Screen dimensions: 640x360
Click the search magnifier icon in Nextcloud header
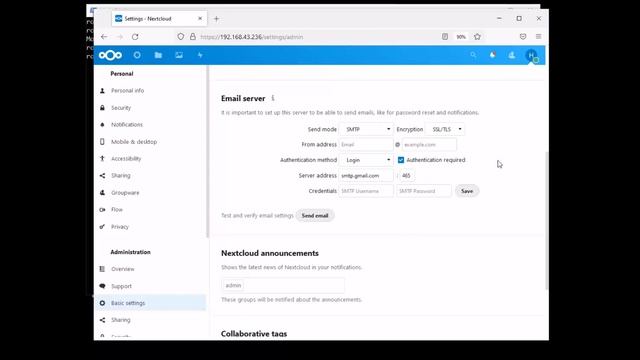473,55
